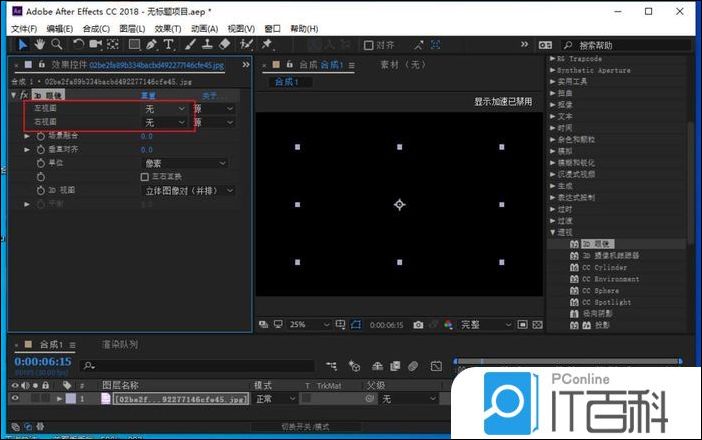The width and height of the screenshot is (702, 440).
Task: Click the Selection arrow tool
Action: point(22,45)
